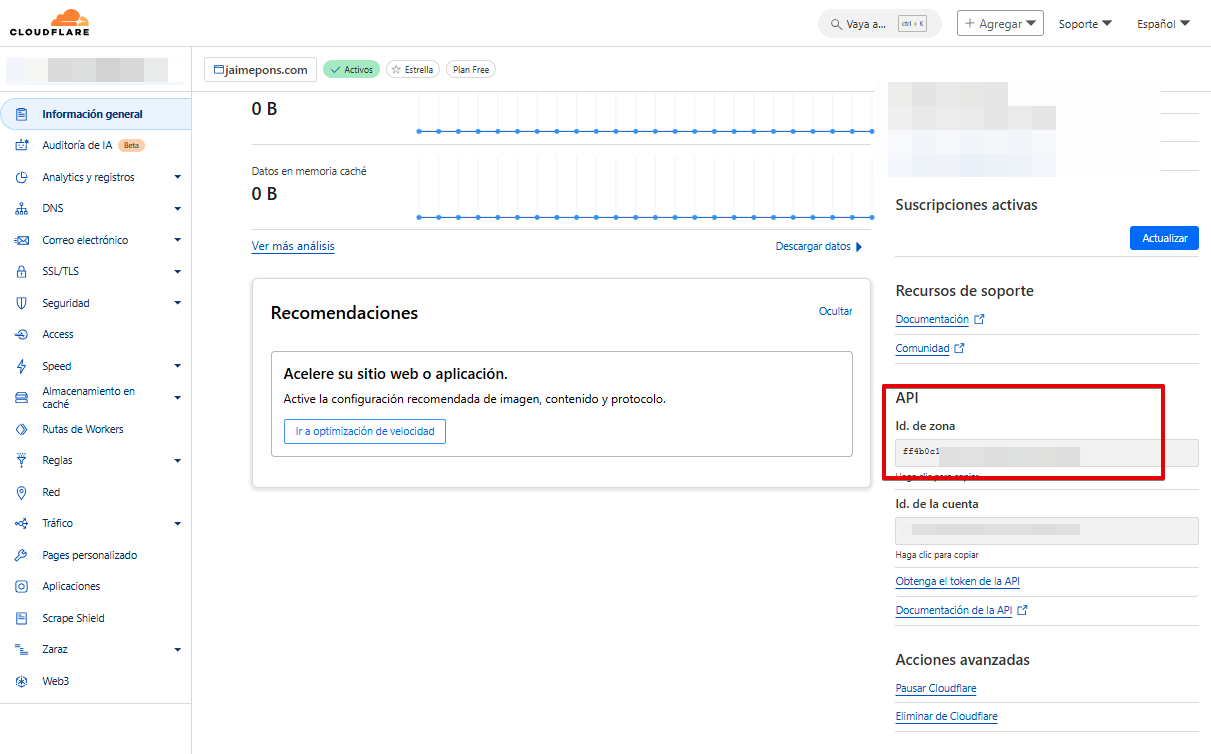The image size is (1211, 754).
Task: Click the Pages personalizado wrench icon
Action: tap(22, 556)
